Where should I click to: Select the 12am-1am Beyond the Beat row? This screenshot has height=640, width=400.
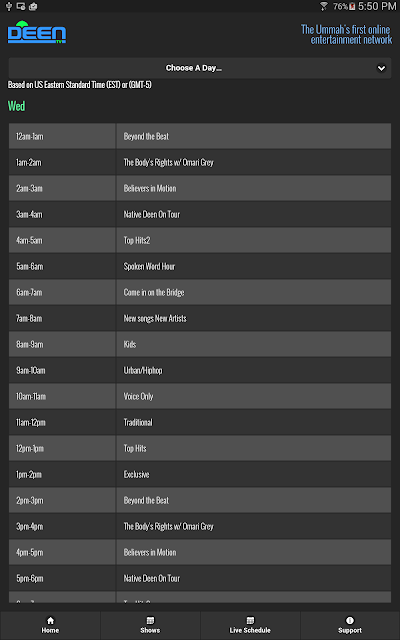coord(200,136)
